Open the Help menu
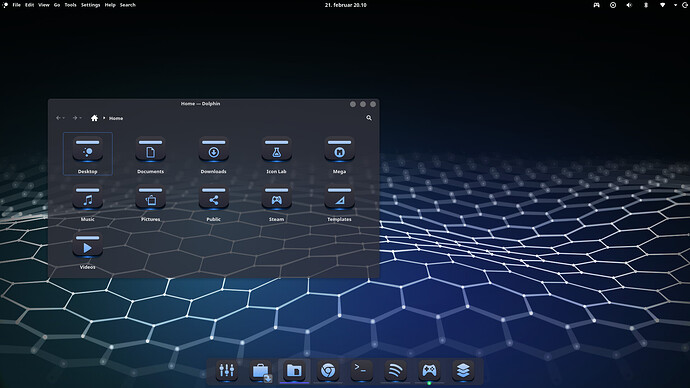Viewport: 690px width, 388px height. (110, 5)
